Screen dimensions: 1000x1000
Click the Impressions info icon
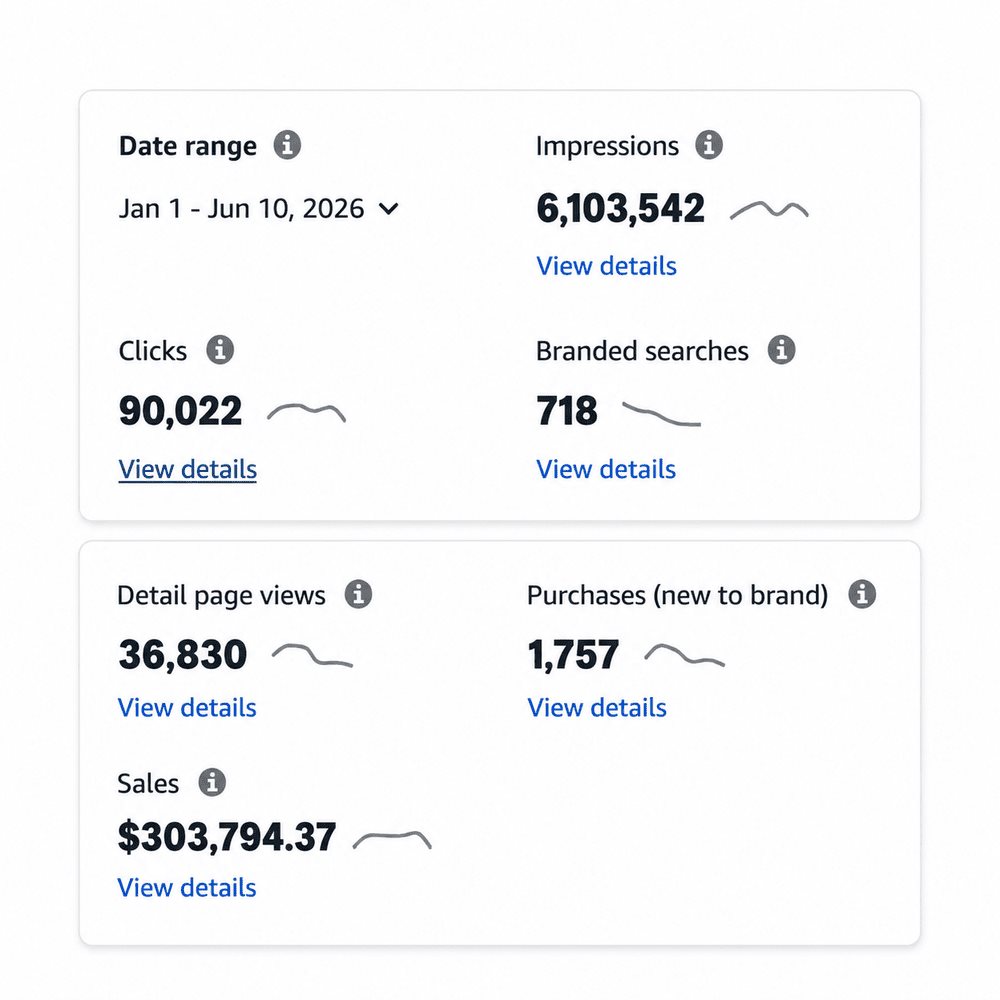click(709, 145)
